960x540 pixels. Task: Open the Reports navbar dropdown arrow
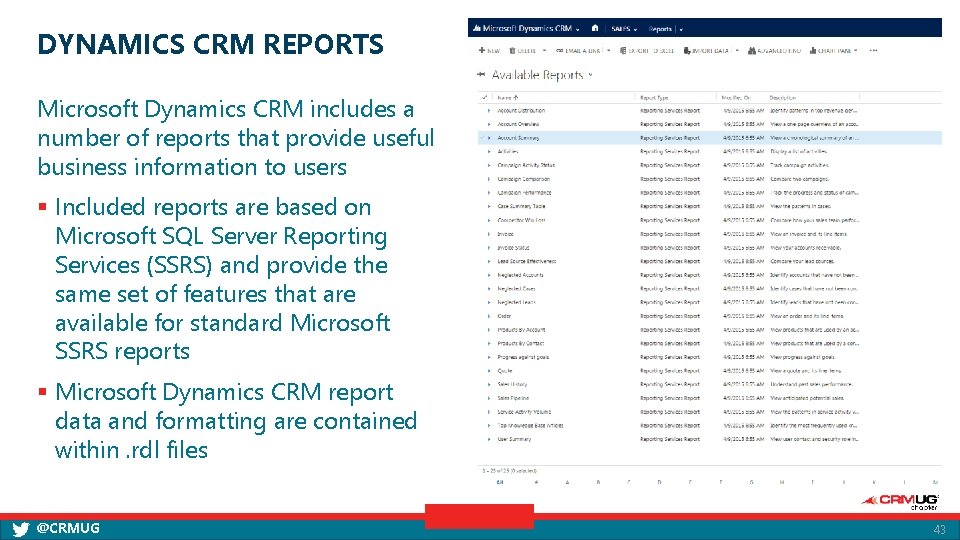681,29
